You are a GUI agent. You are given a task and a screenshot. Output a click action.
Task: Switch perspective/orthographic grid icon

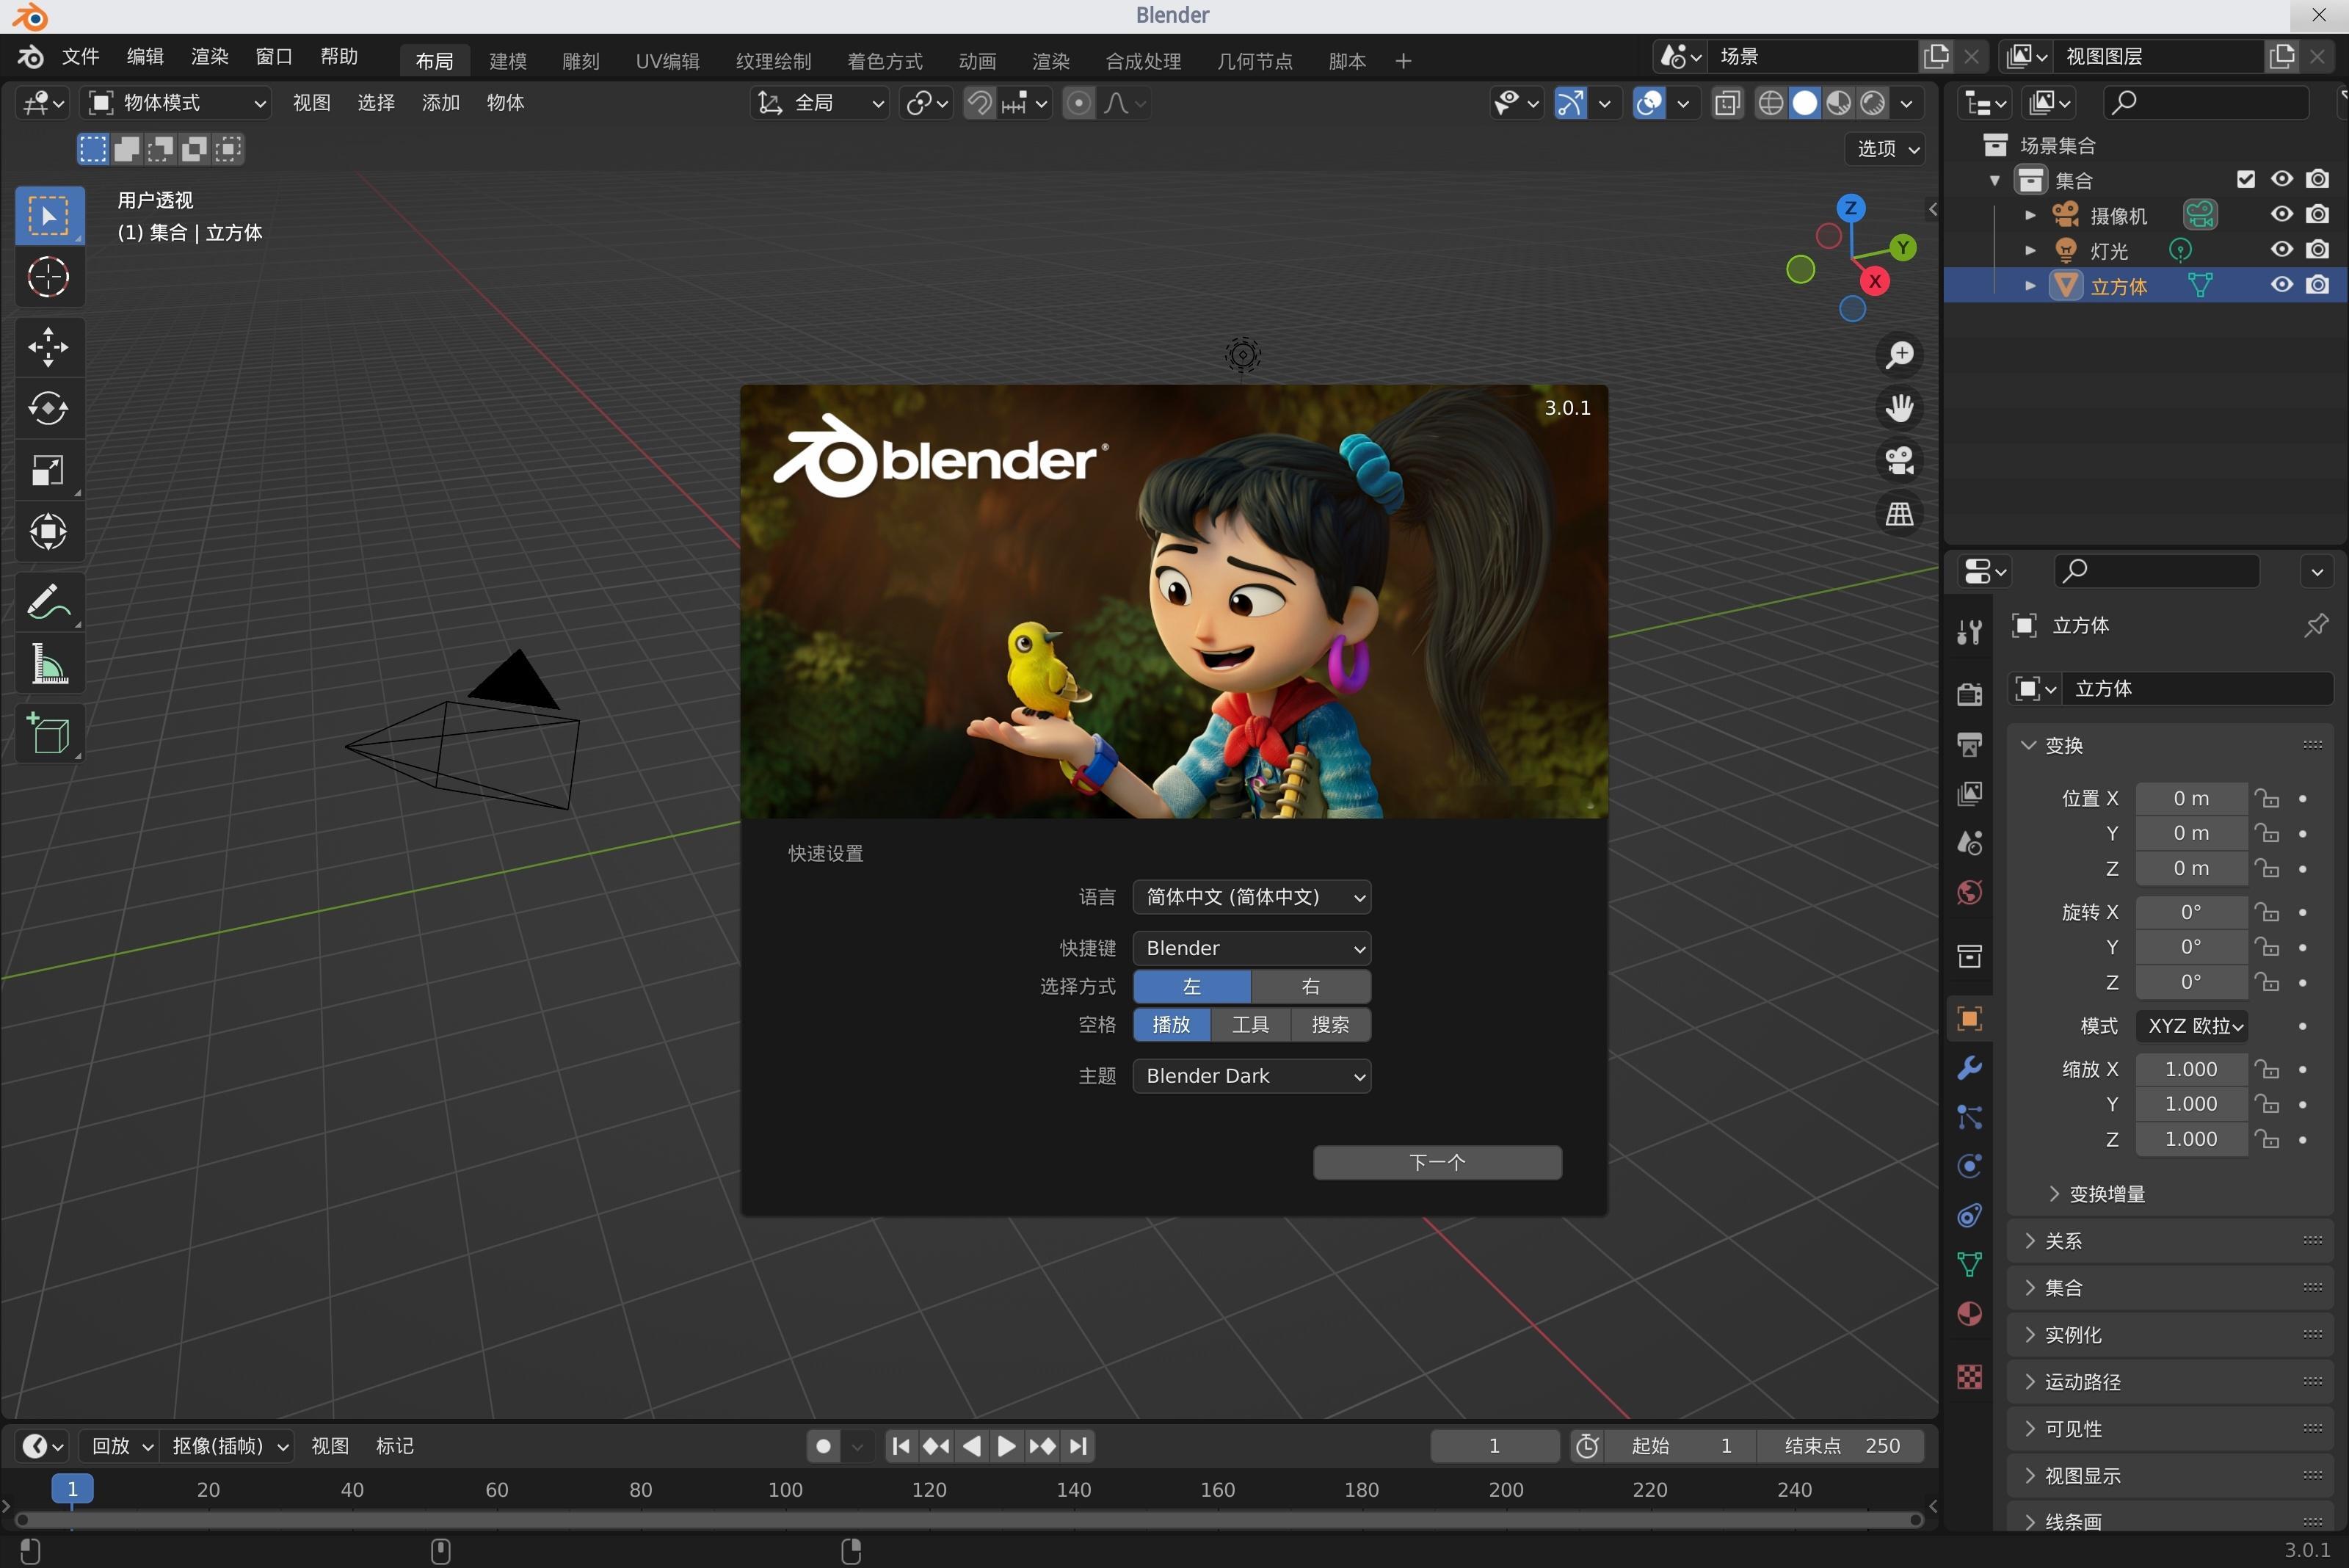coord(1899,514)
